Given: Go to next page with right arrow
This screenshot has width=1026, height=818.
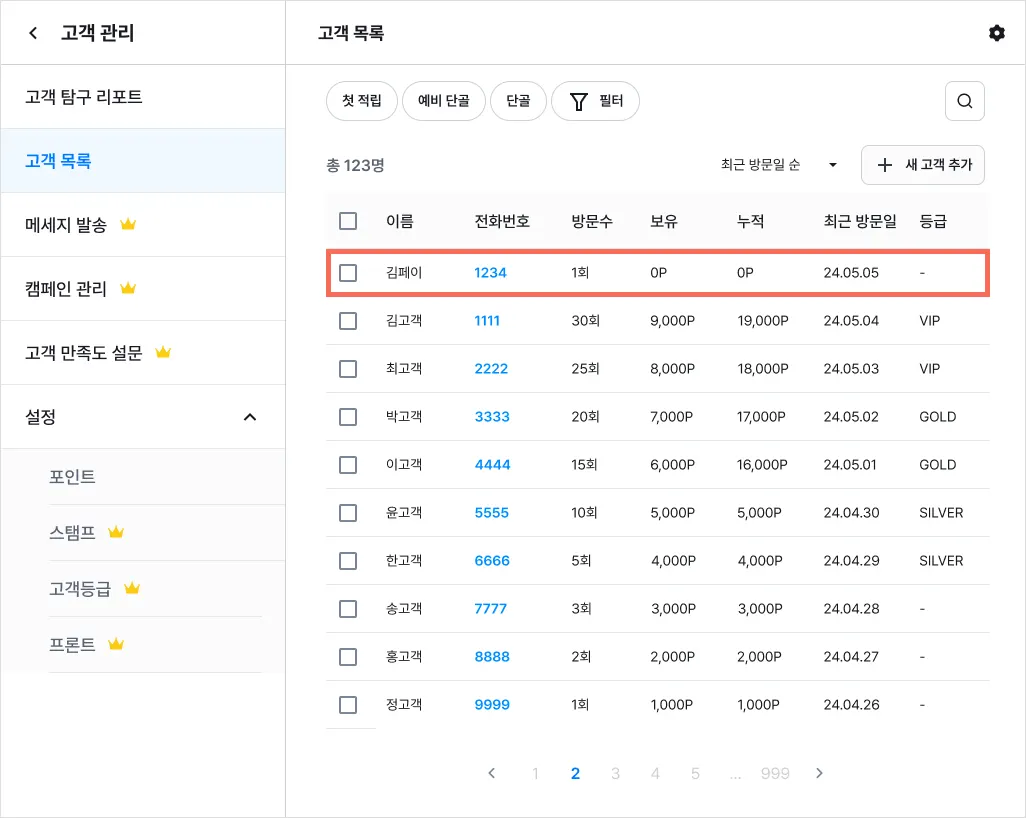Looking at the screenshot, I should (x=819, y=774).
